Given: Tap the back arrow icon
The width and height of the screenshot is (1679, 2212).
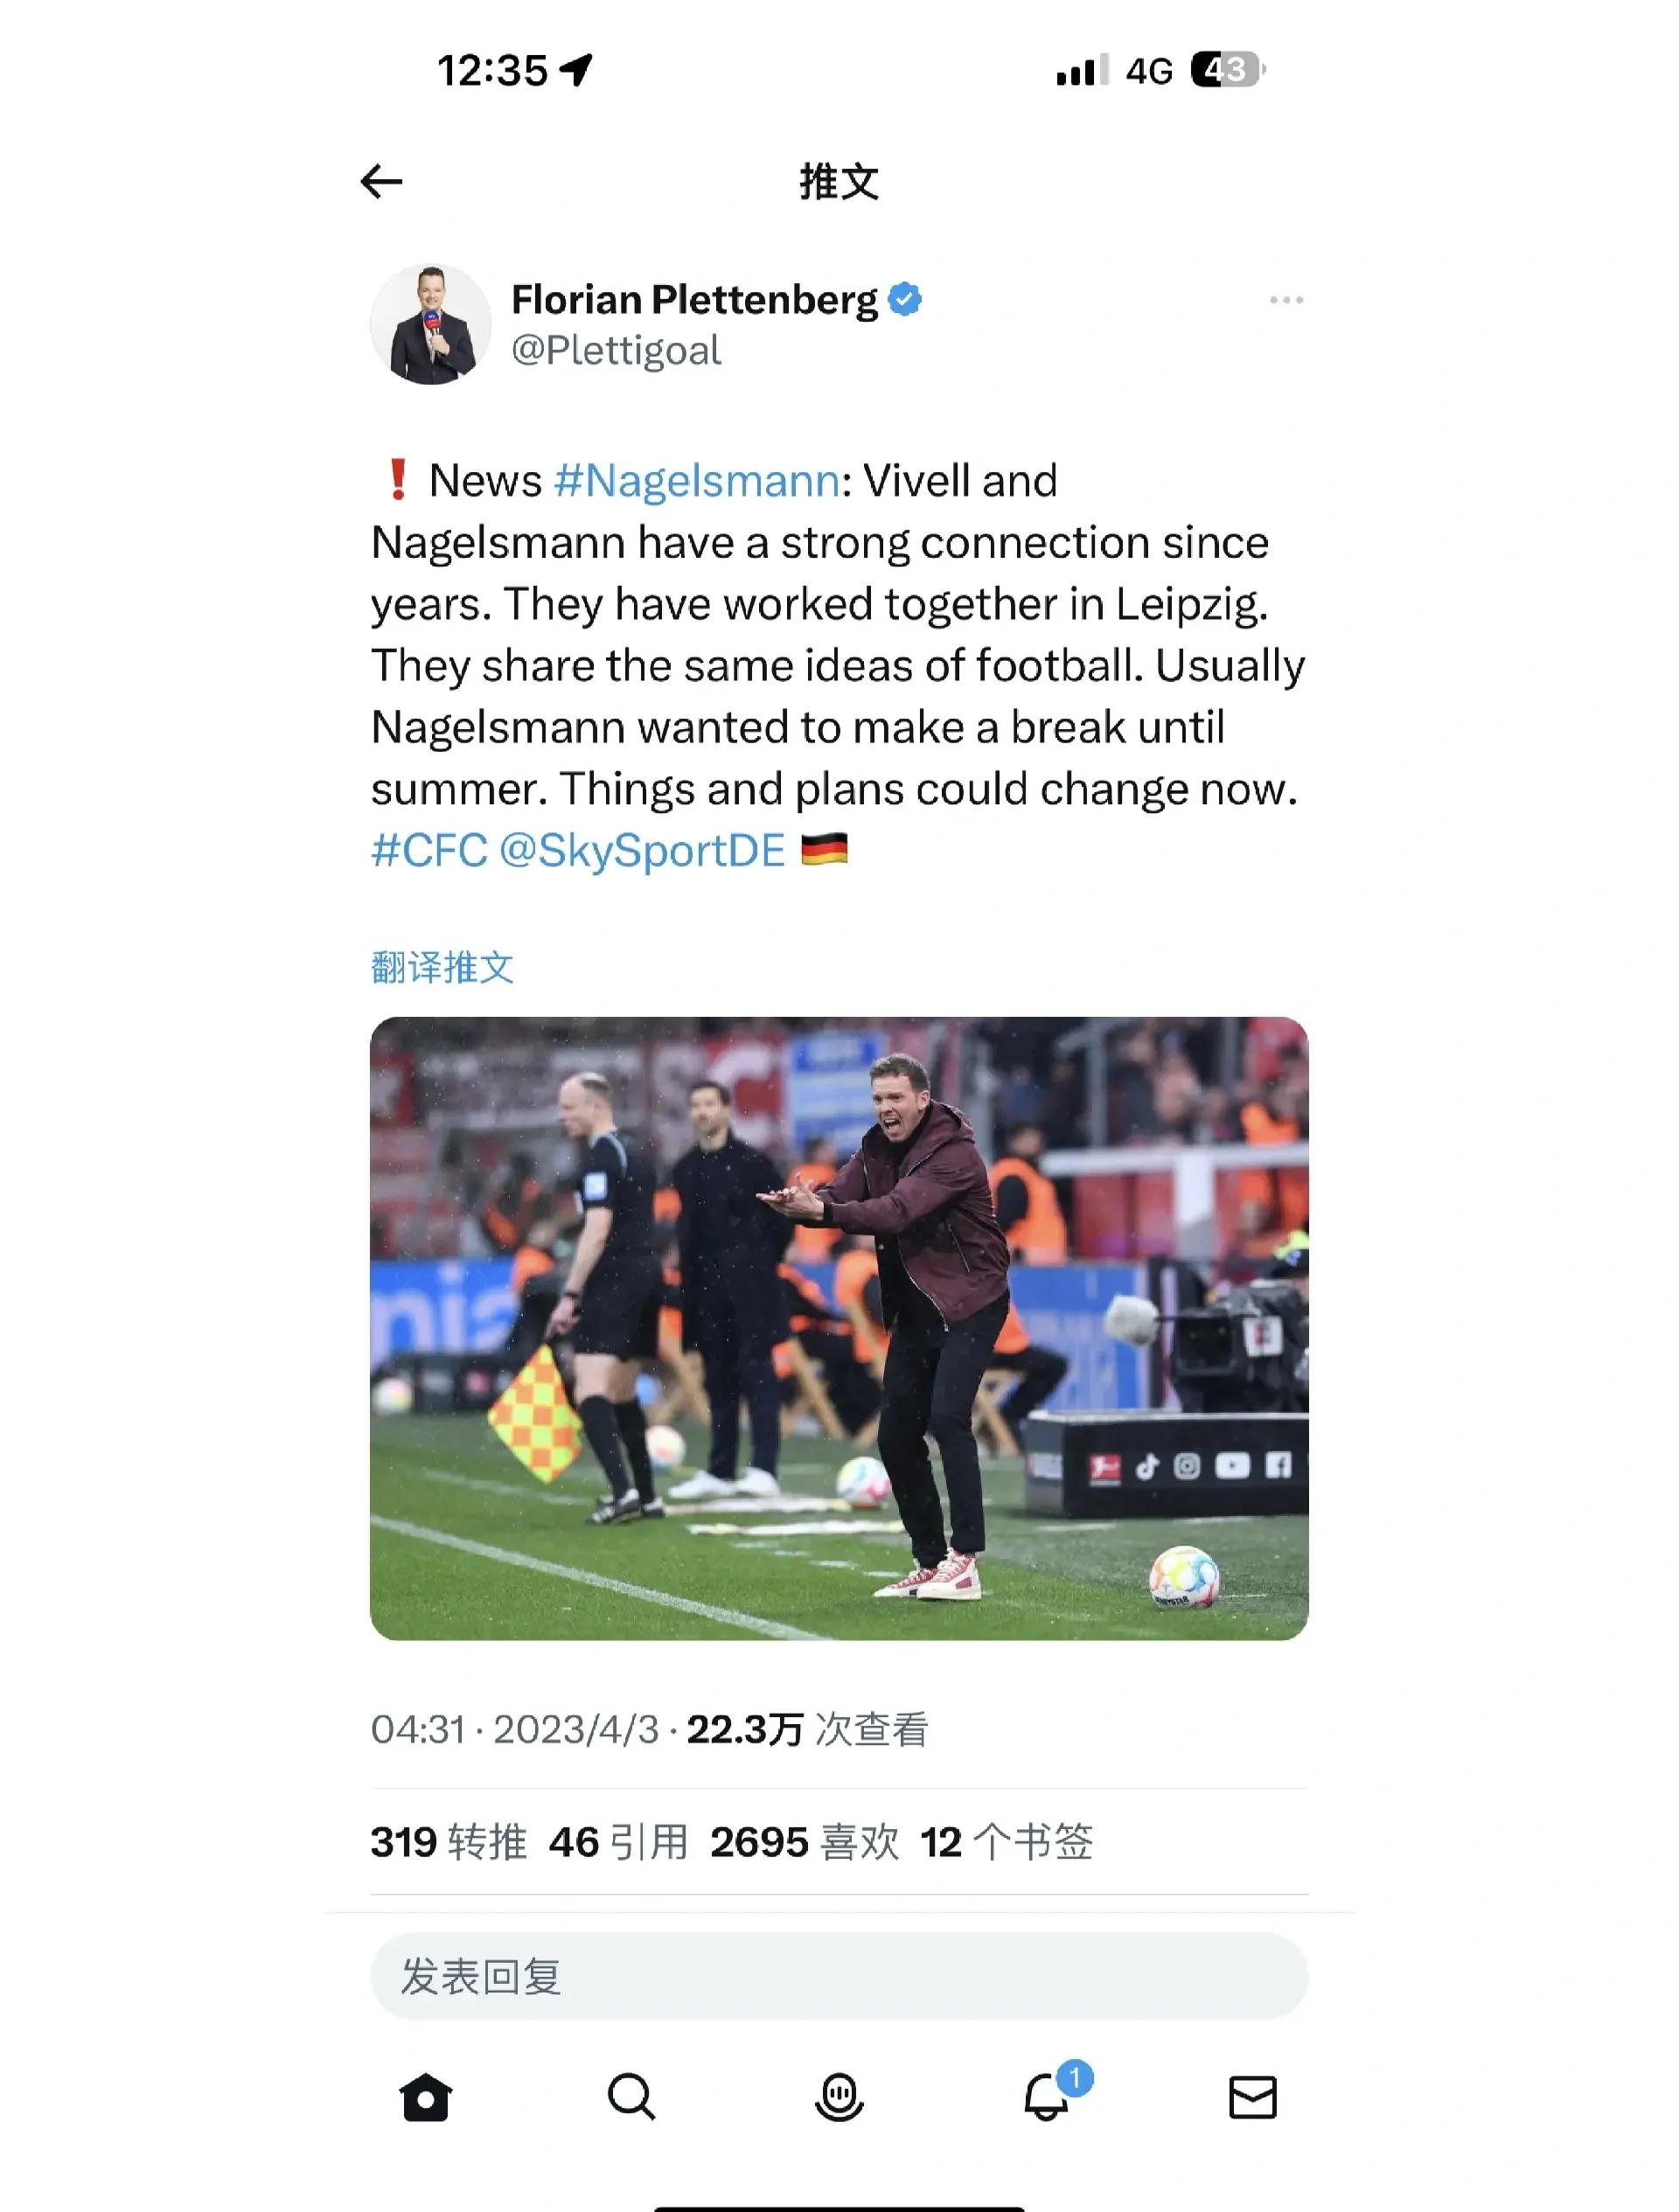Looking at the screenshot, I should click(x=381, y=181).
